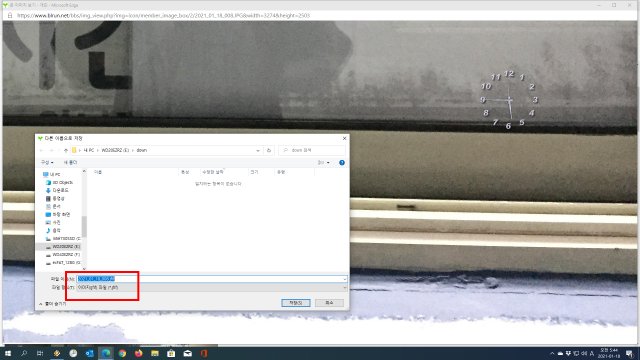Click the blue help question mark icon
Image resolution: width=640 pixels, height=360 pixels.
click(342, 162)
